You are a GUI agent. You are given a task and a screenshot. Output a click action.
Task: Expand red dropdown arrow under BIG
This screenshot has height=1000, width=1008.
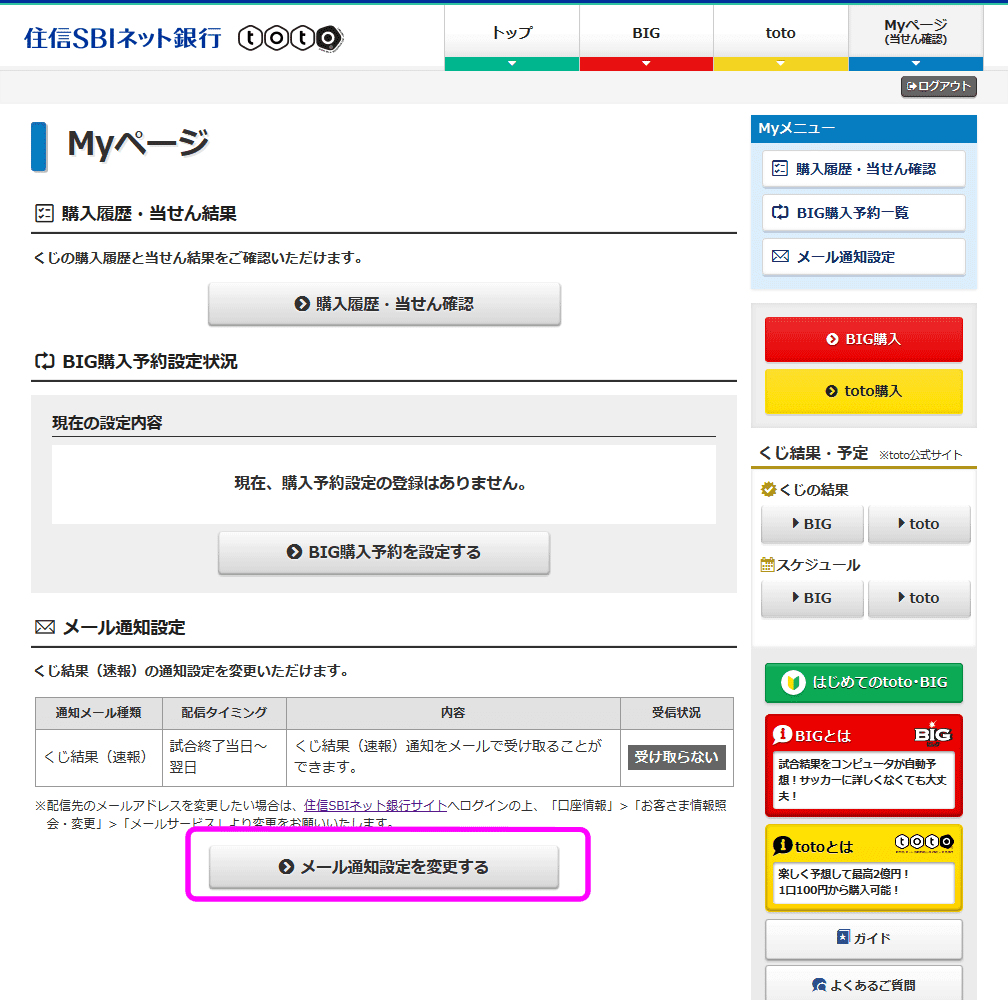coord(646,64)
